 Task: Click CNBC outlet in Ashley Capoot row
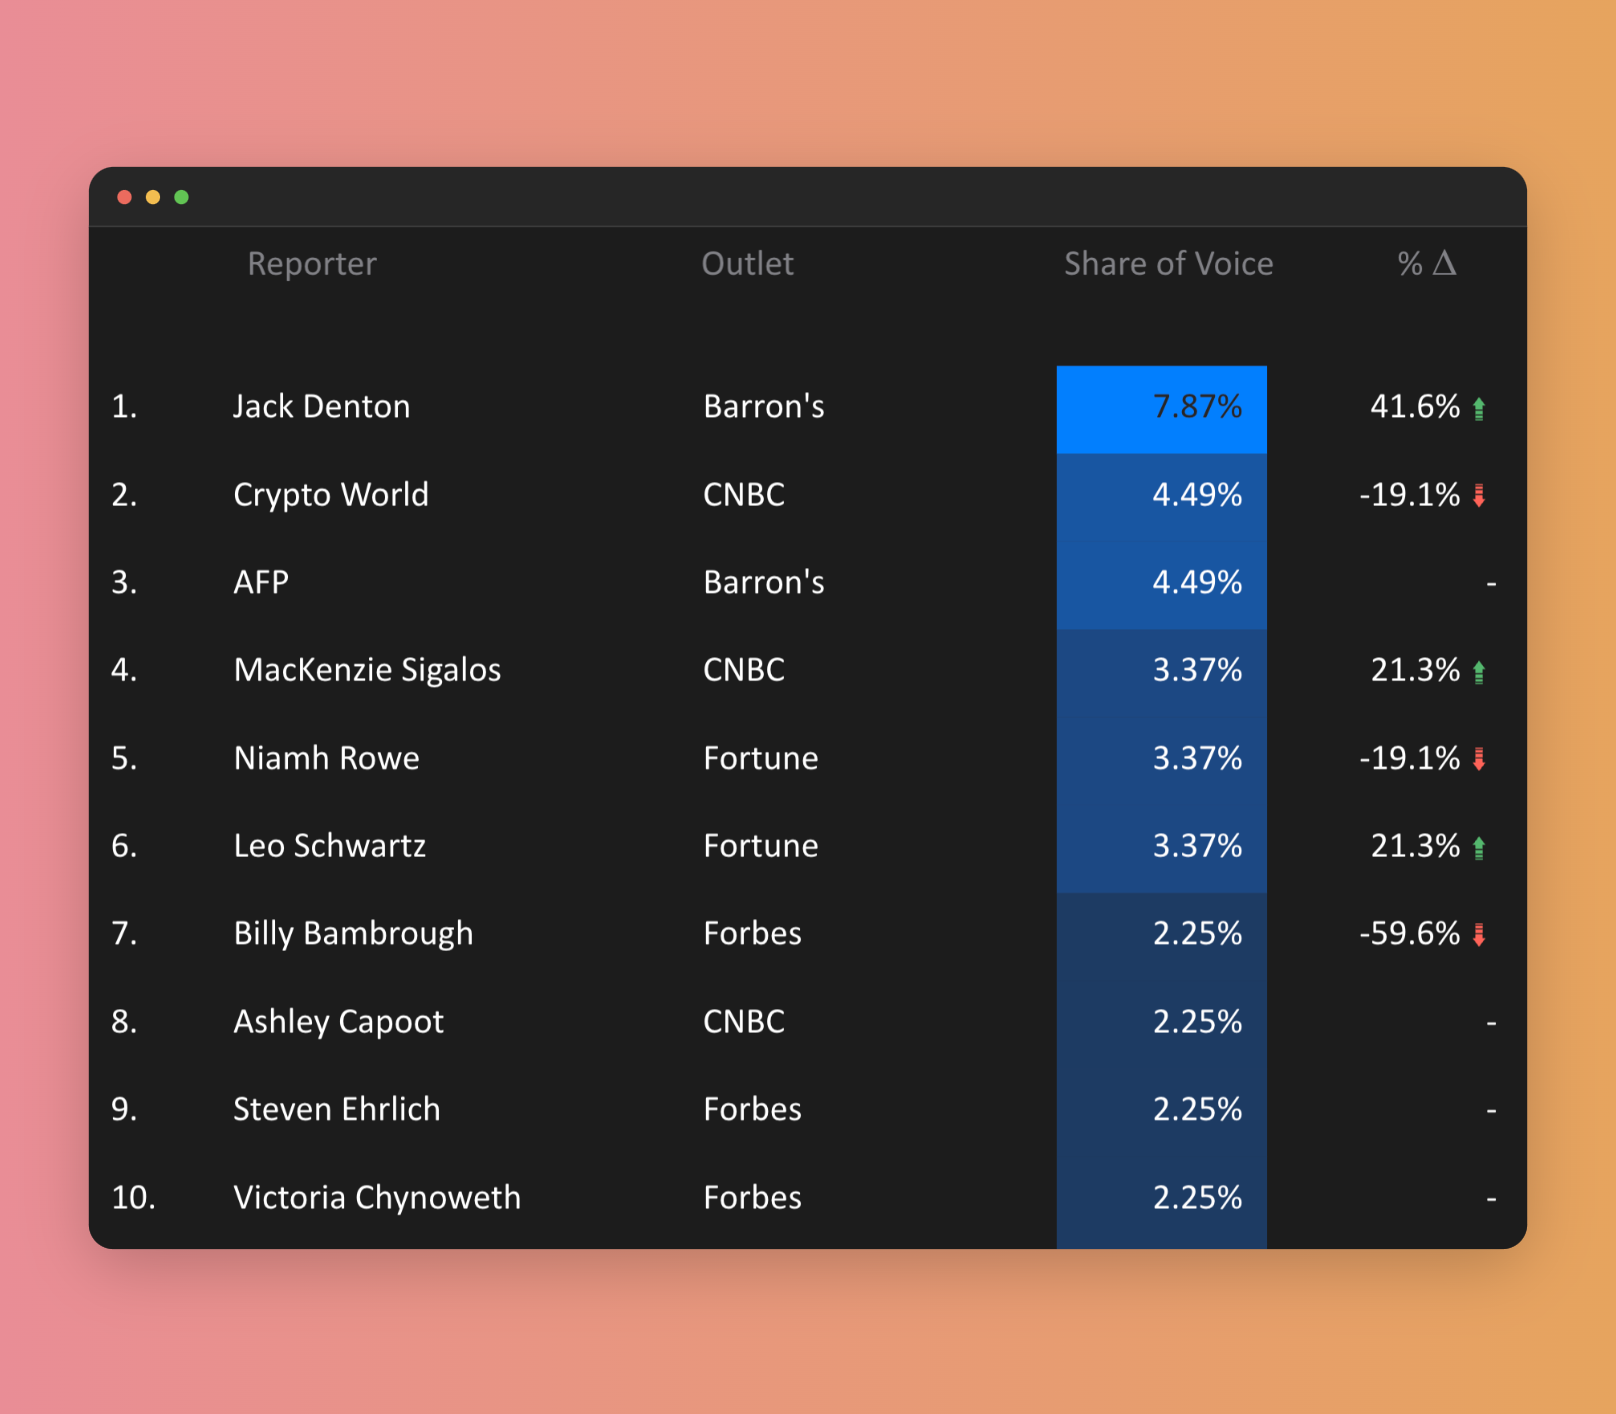point(743,1021)
